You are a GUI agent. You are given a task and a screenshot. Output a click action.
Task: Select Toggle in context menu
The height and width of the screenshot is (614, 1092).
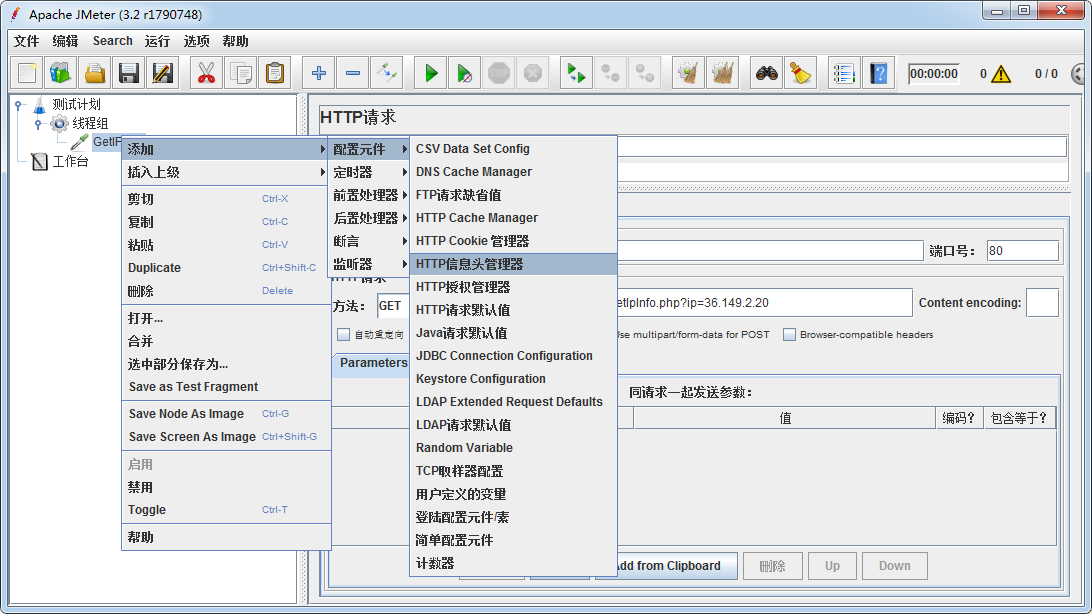(226, 510)
